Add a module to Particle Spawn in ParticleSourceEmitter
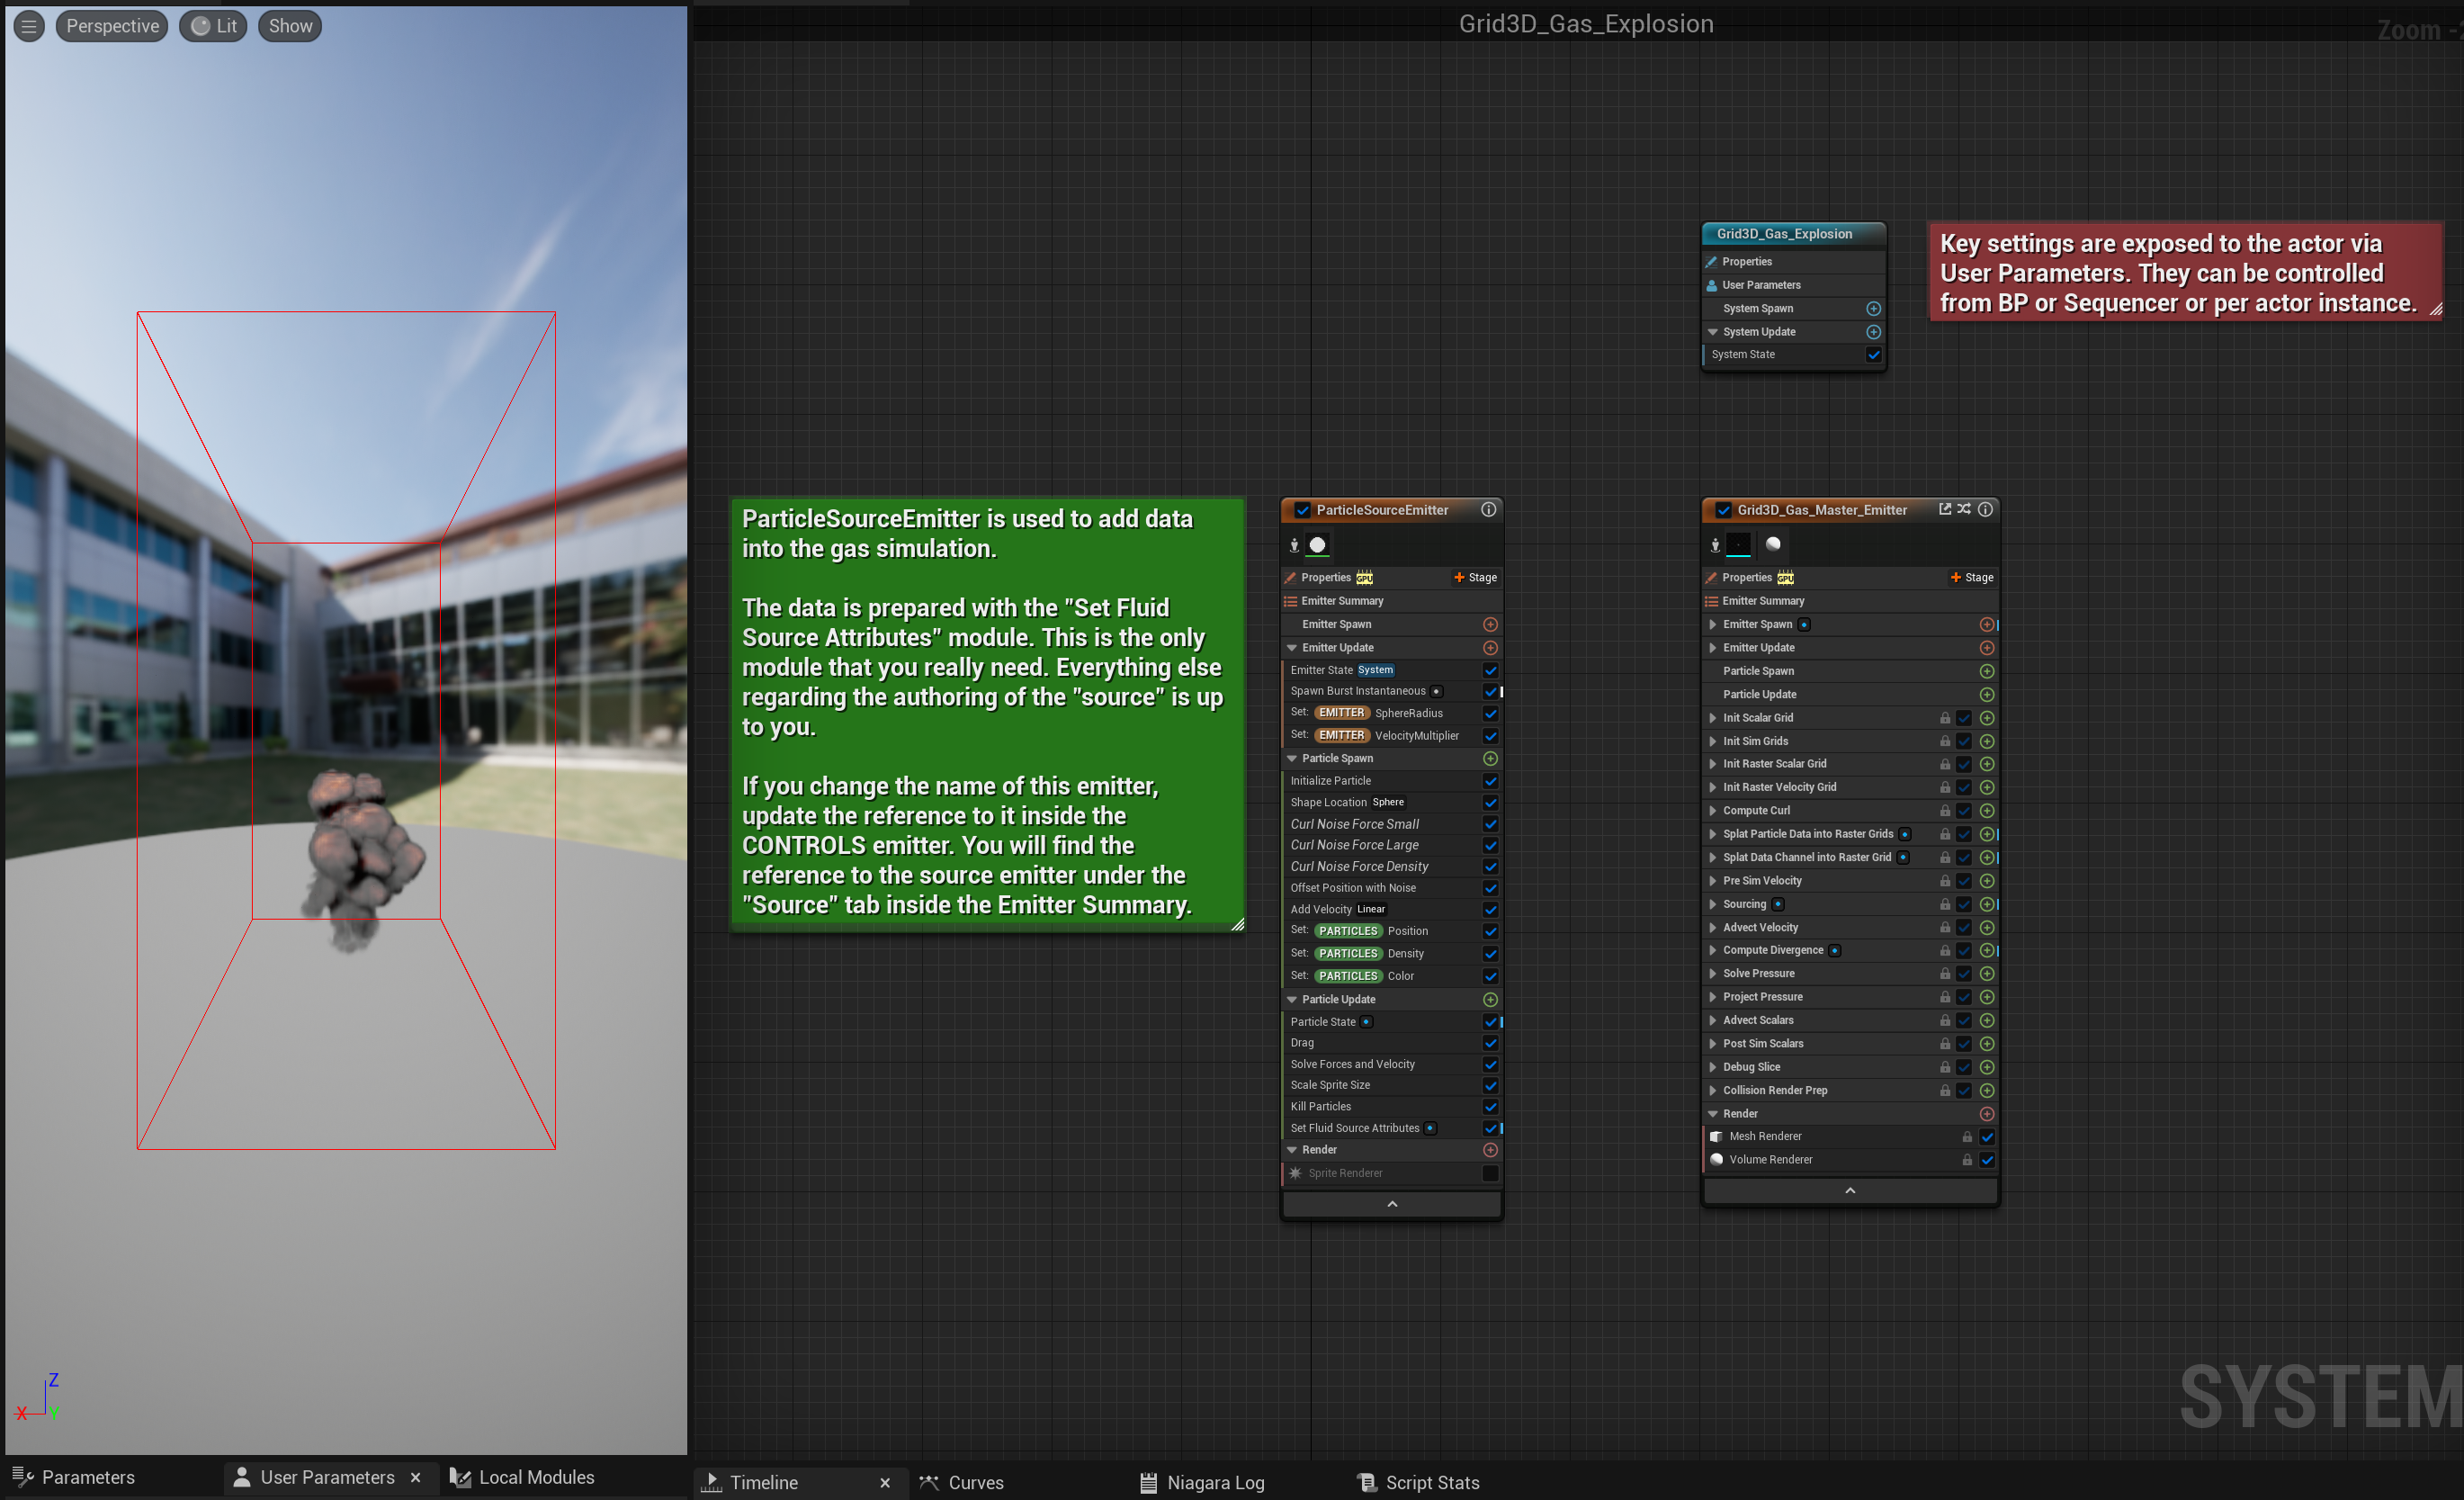Image resolution: width=2464 pixels, height=1500 pixels. pos(1490,759)
